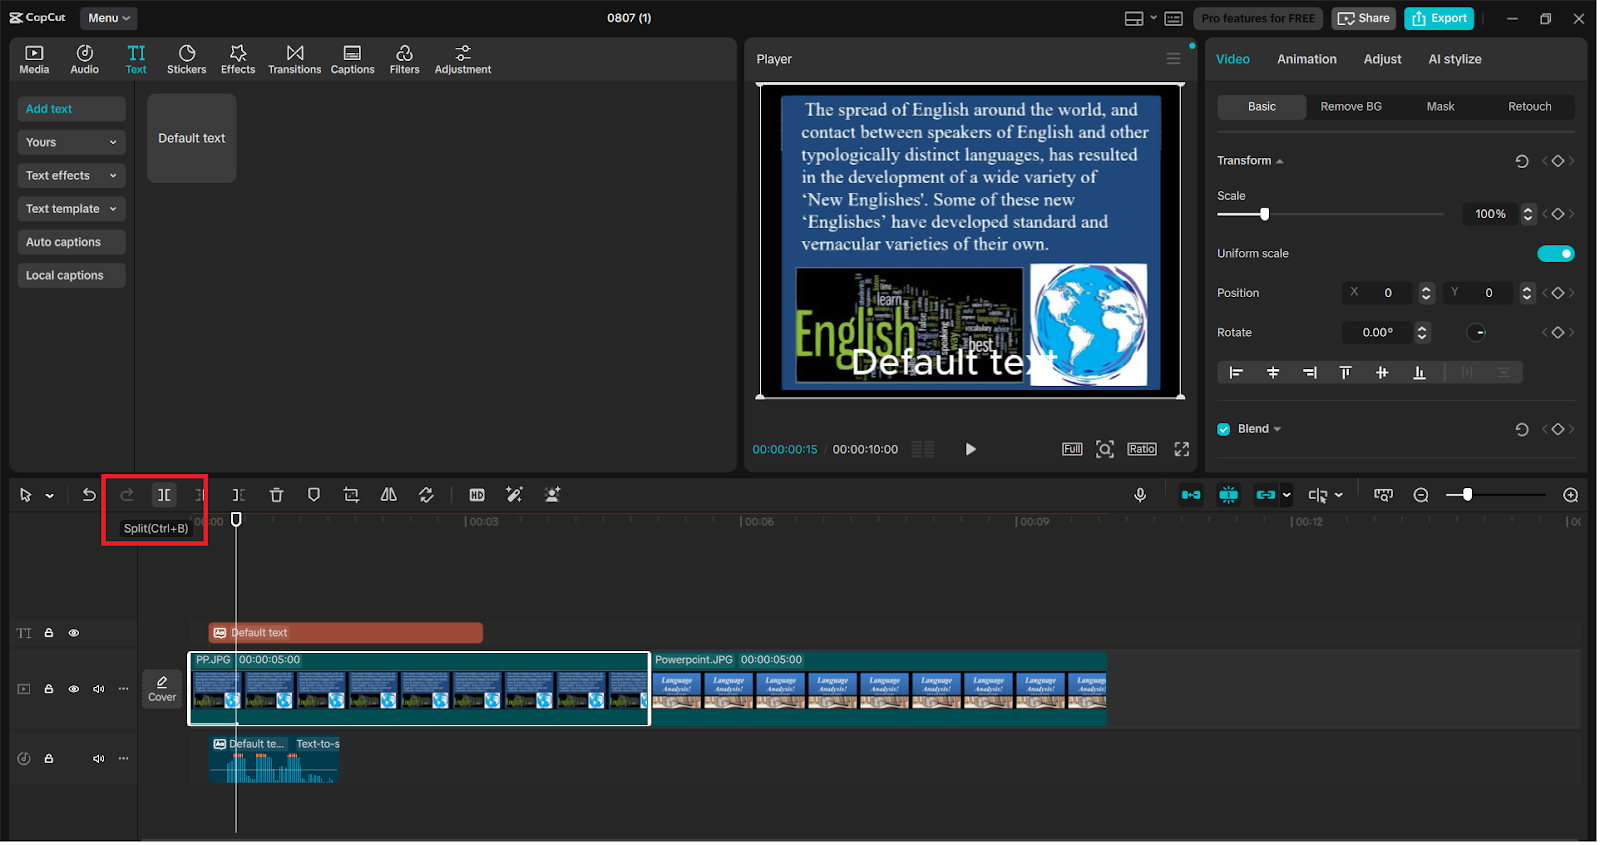The height and width of the screenshot is (845, 1600).
Task: Expand the Blend section arrow
Action: 1277,430
